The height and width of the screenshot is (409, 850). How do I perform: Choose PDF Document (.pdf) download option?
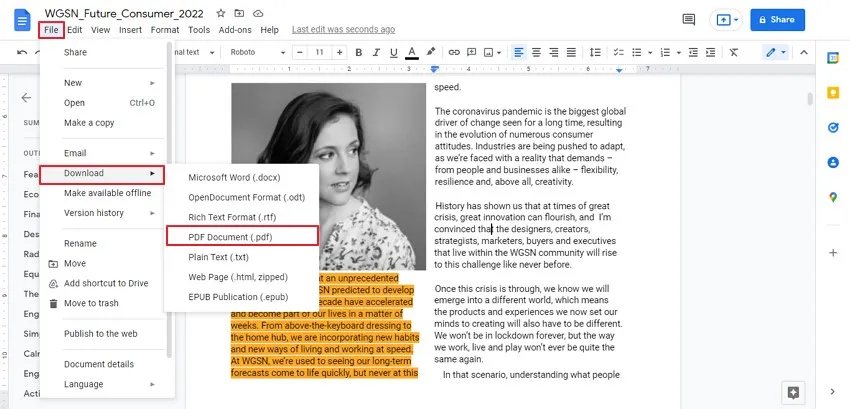click(242, 237)
